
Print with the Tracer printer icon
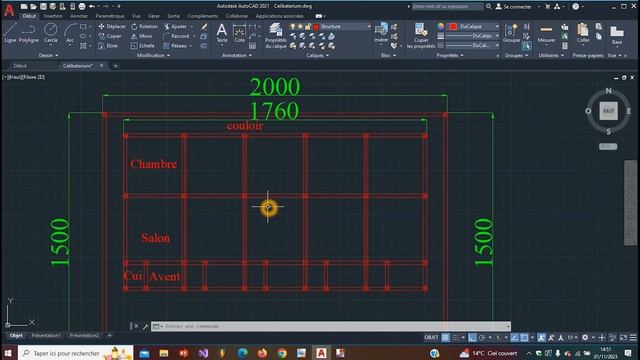82,7
